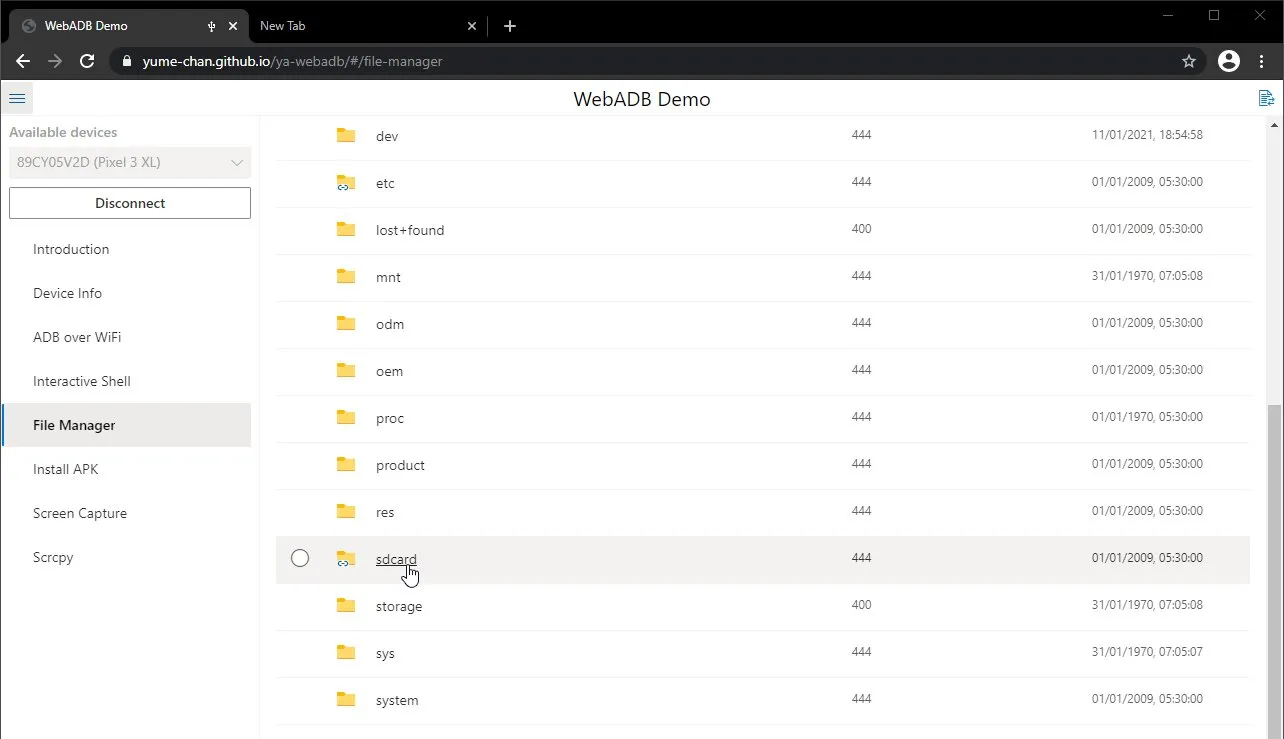Click the site security lock icon
The width and height of the screenshot is (1284, 739).
tap(126, 61)
